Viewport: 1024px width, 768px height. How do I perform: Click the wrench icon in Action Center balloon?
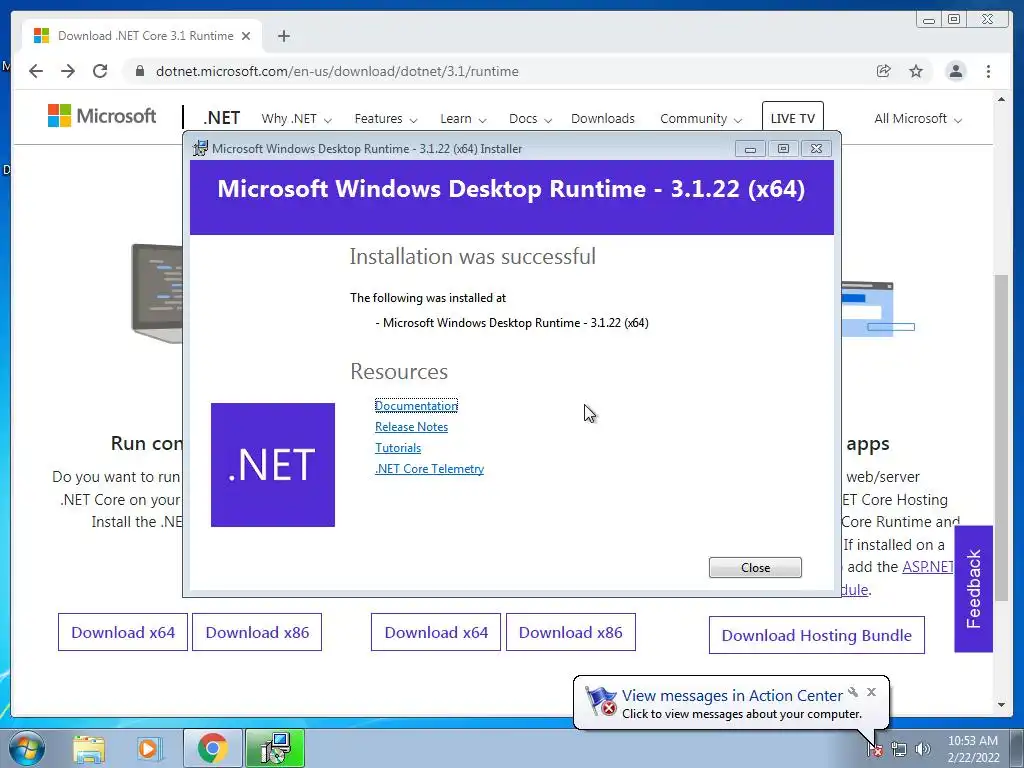click(x=853, y=692)
